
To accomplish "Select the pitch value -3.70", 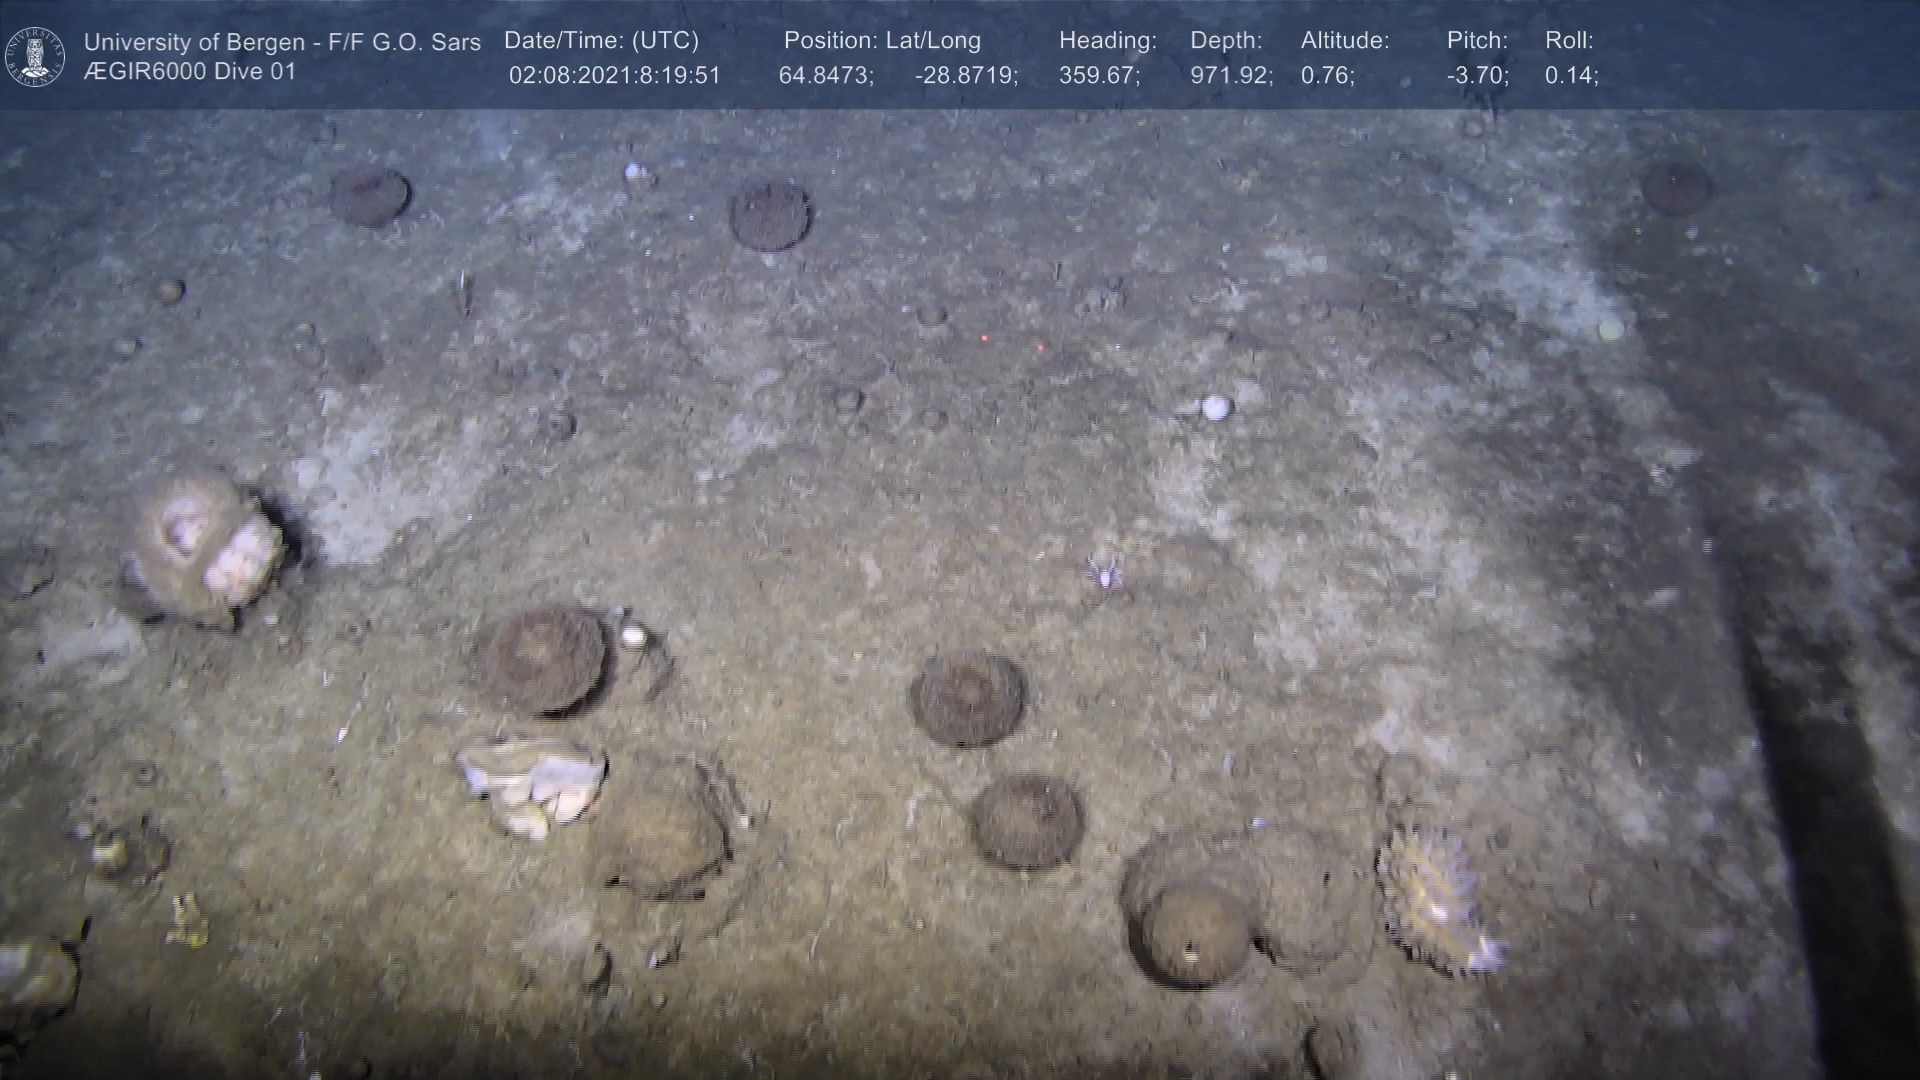I will (1477, 76).
